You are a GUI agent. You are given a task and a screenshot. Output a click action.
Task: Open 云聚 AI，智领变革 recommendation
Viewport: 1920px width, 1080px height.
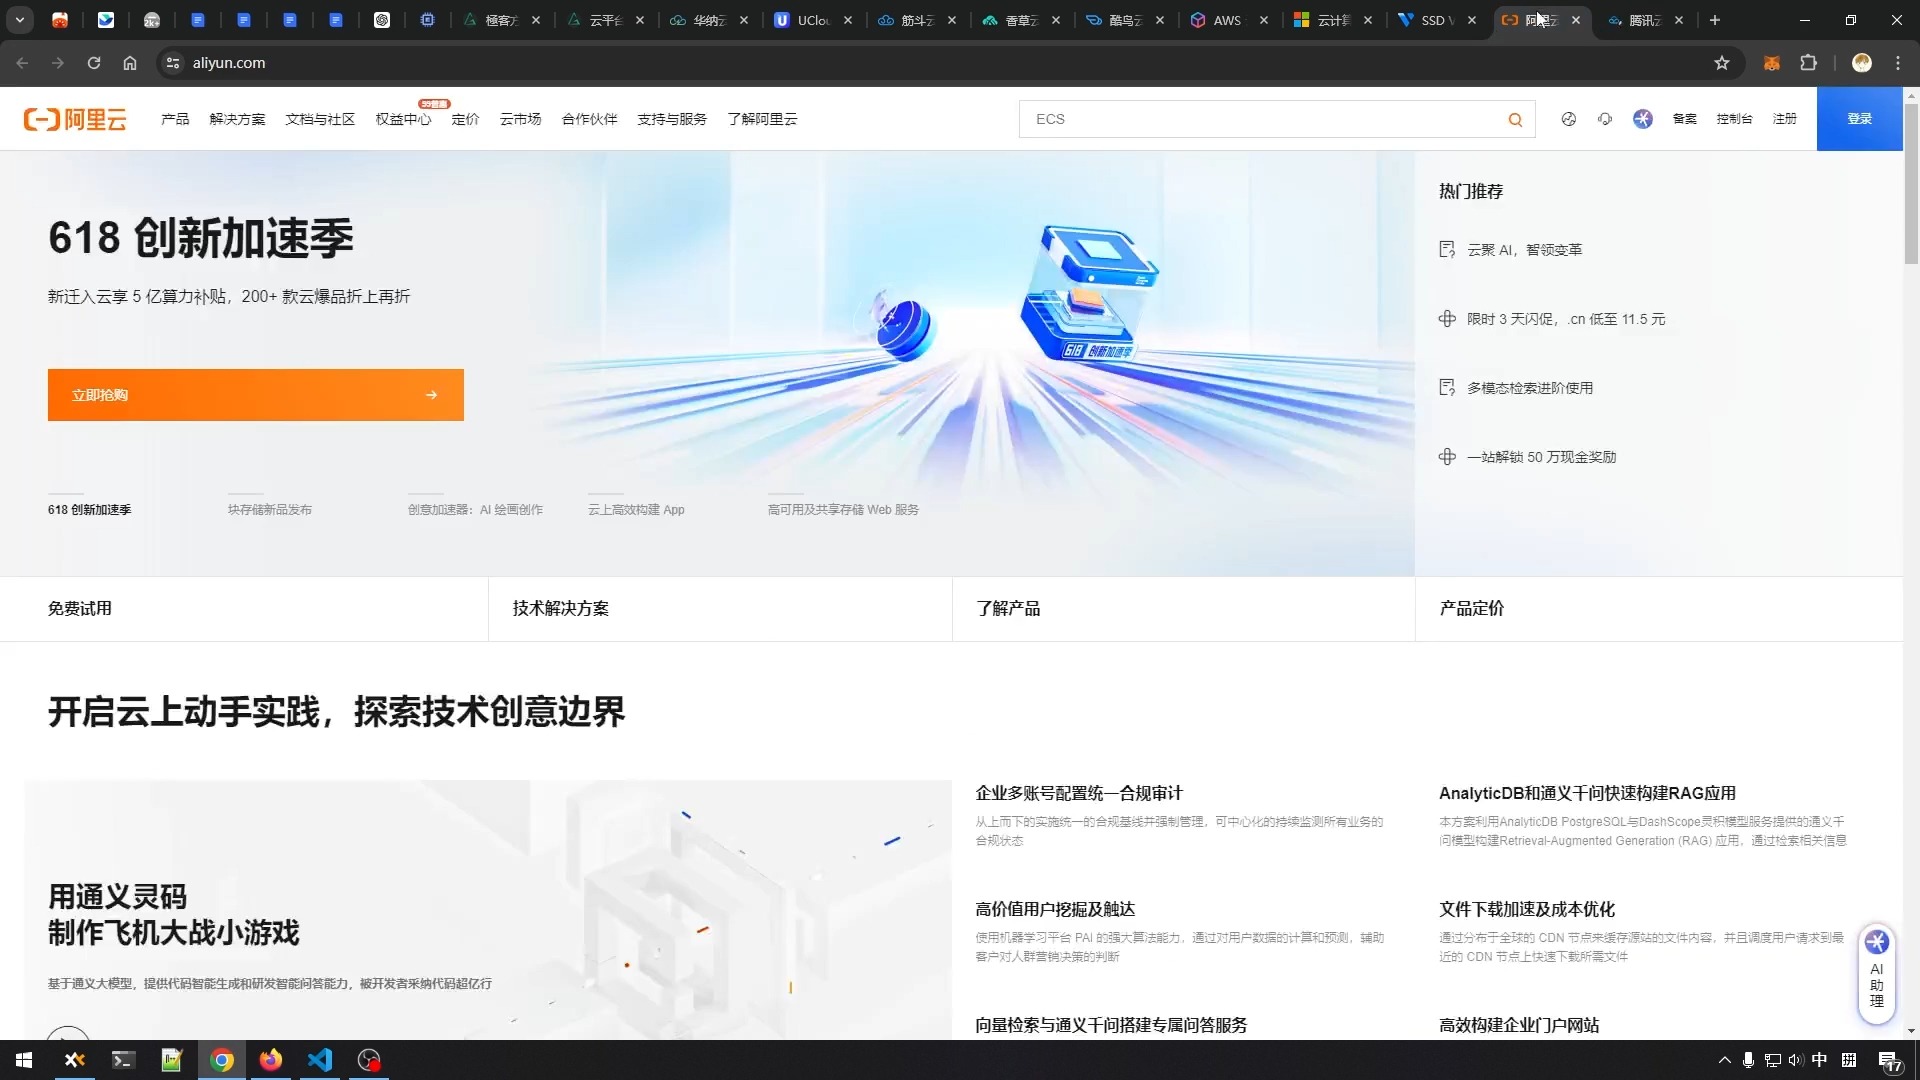click(x=1524, y=250)
